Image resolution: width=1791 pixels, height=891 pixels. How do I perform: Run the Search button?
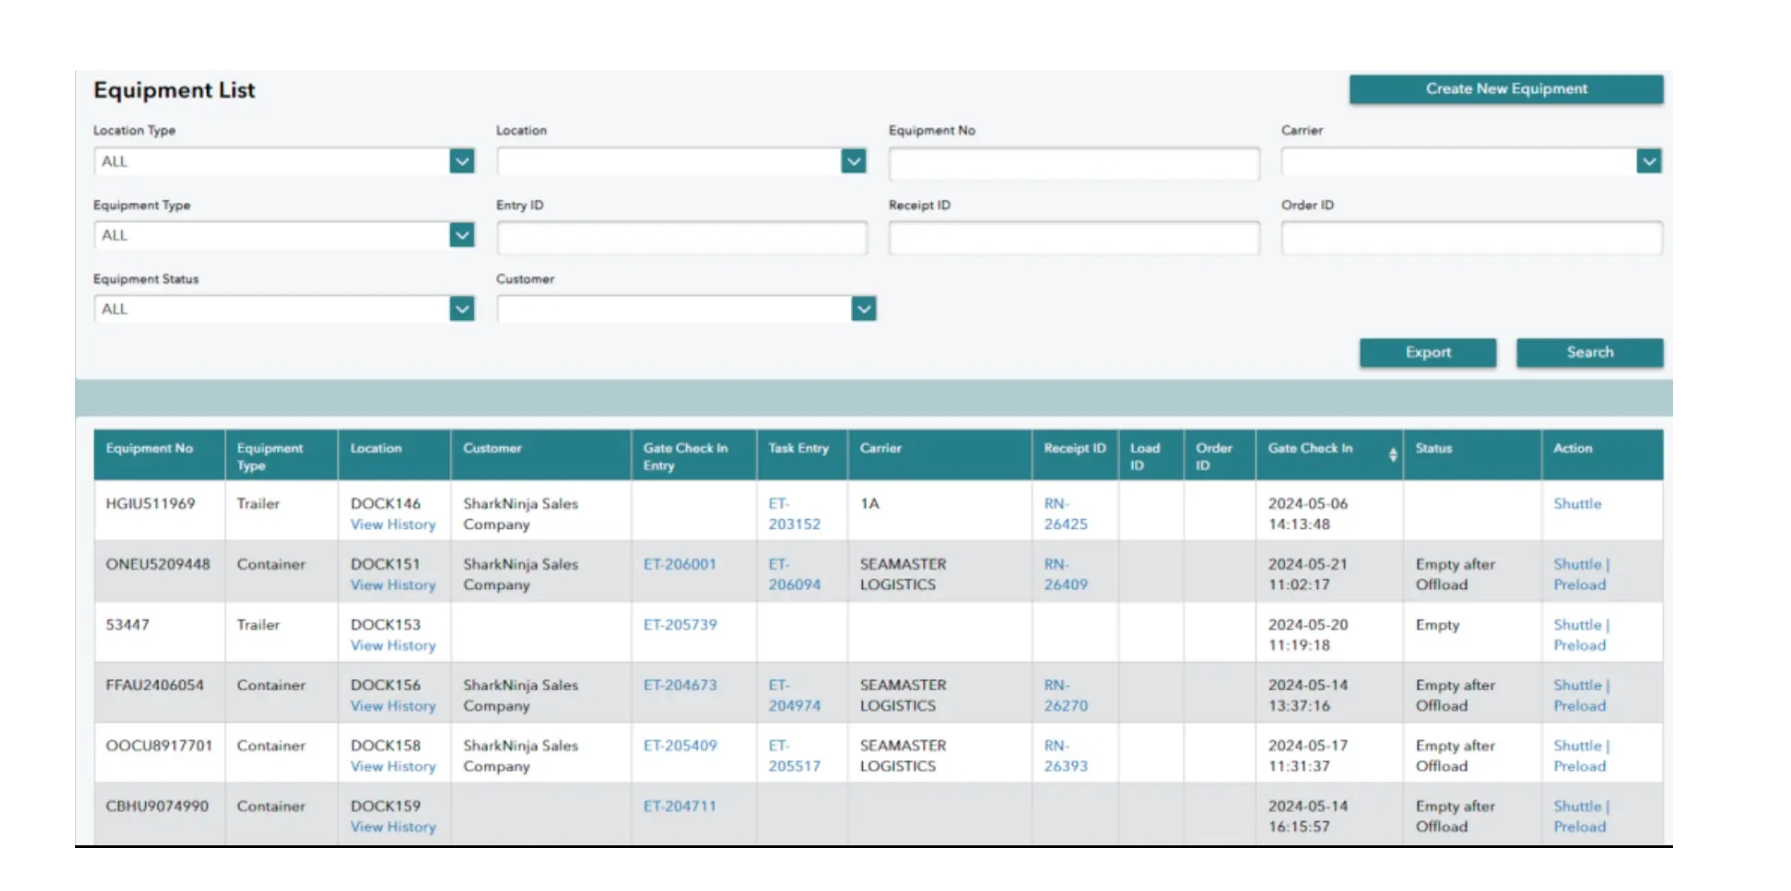(x=1590, y=352)
